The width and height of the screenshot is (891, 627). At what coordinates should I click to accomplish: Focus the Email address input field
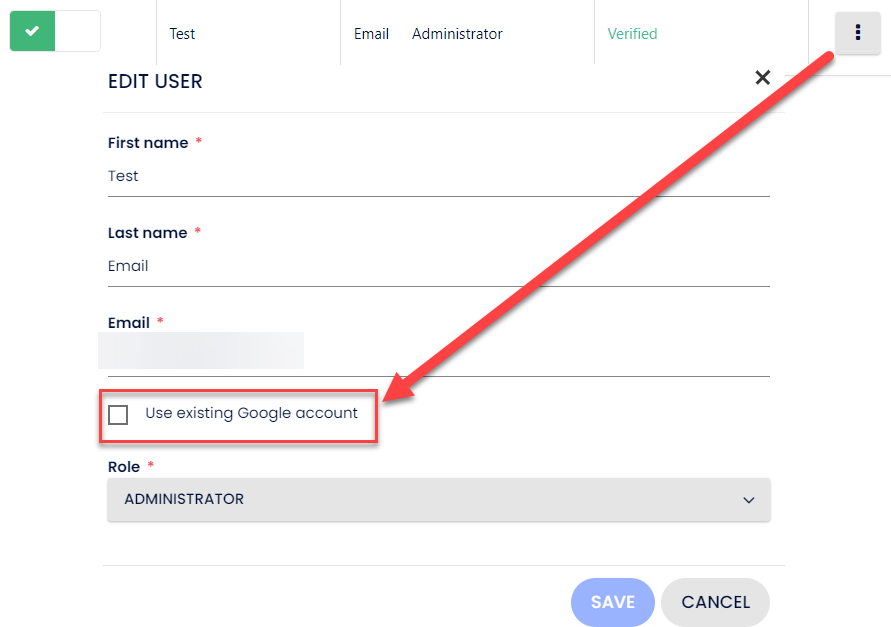(438, 355)
